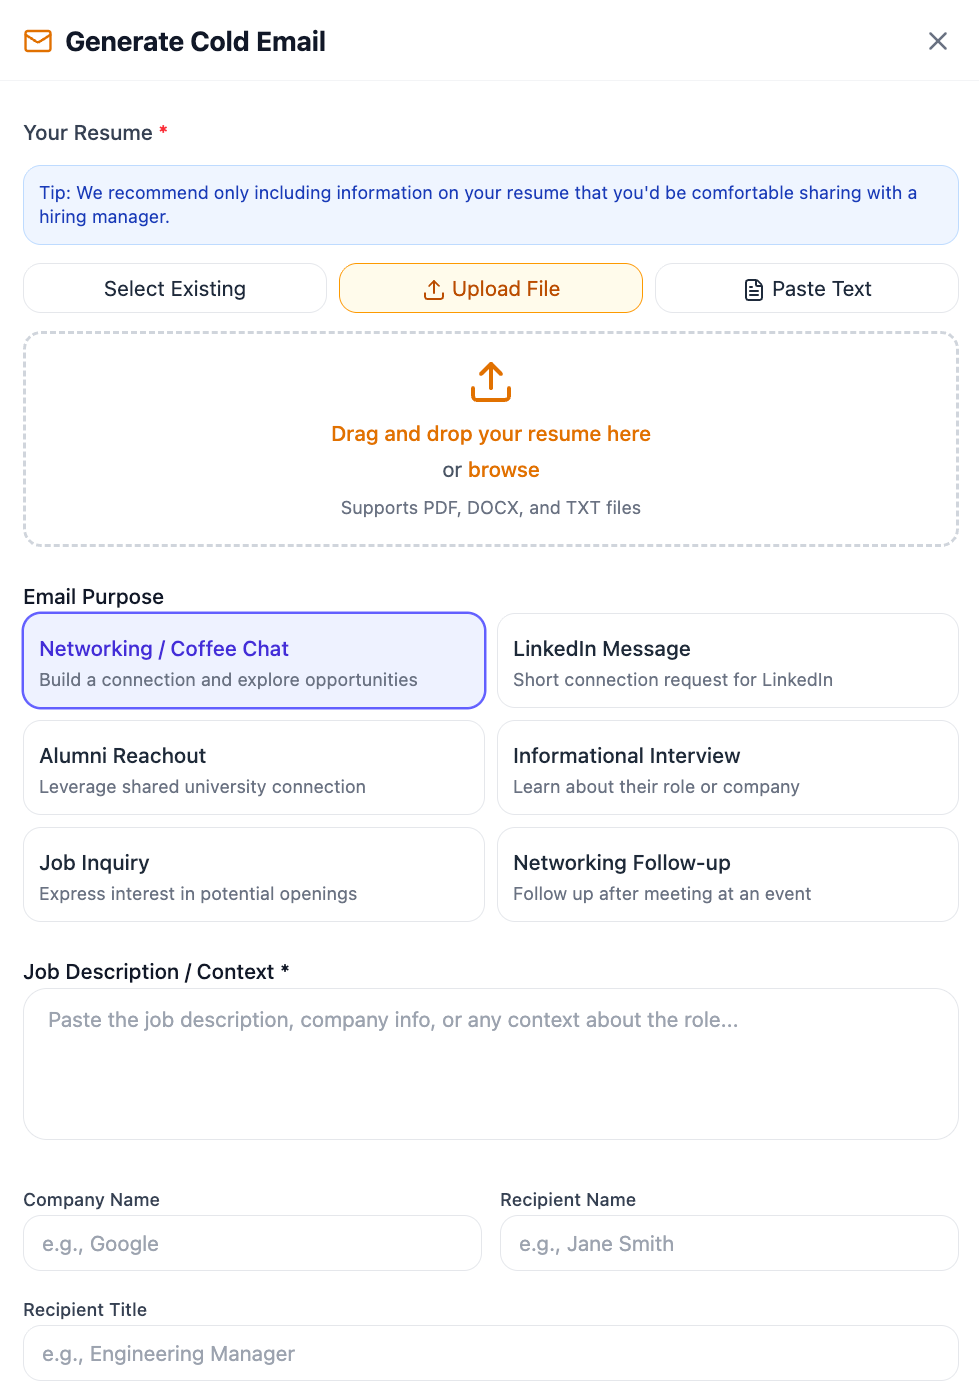Switch to the Paste Text tab
Screen dimensions: 979x1396
(x=807, y=288)
